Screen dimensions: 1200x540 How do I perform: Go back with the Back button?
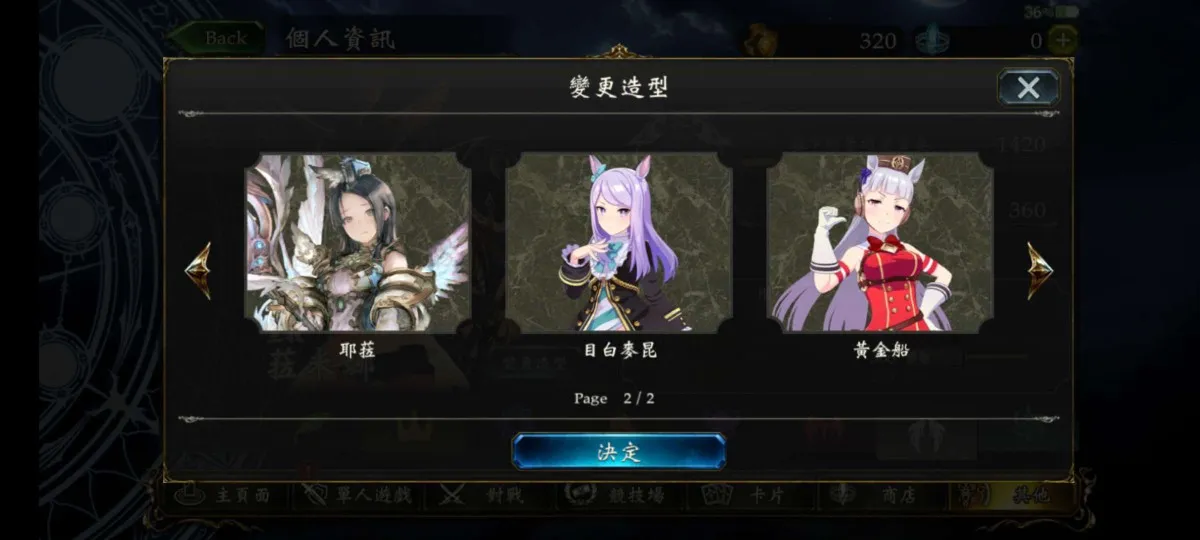(217, 38)
